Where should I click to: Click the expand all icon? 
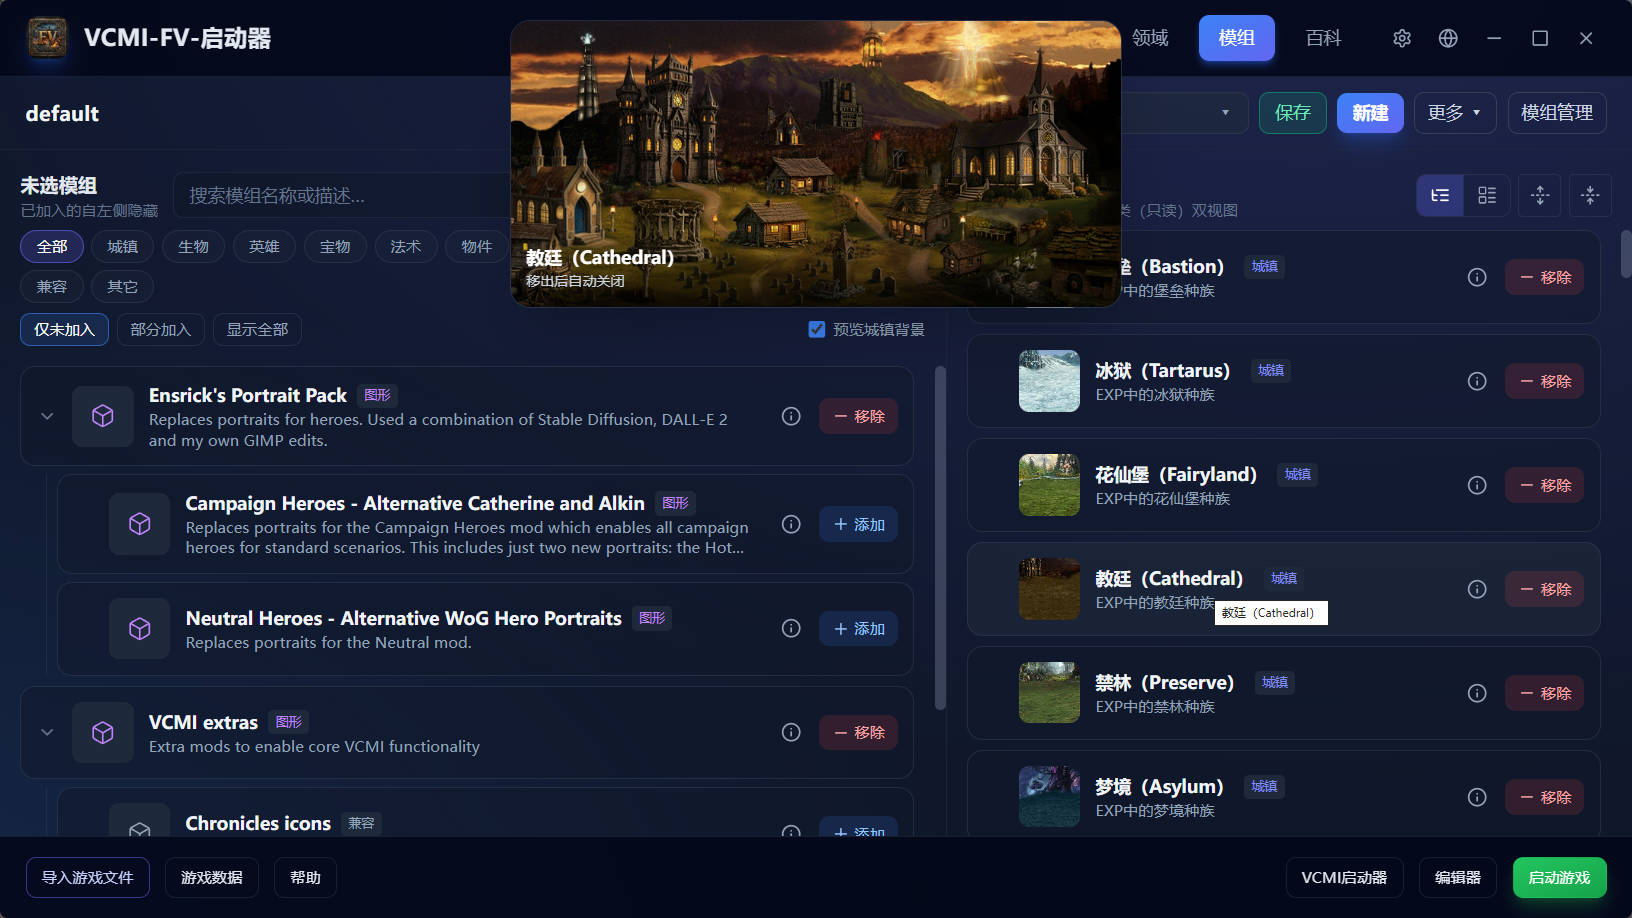tap(1540, 195)
